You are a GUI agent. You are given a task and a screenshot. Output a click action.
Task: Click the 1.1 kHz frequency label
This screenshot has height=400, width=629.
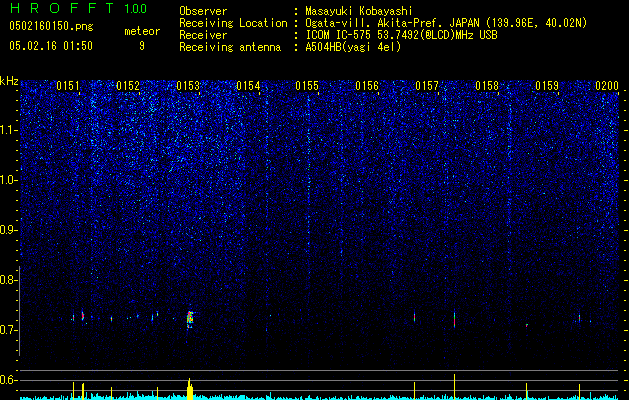pos(8,130)
